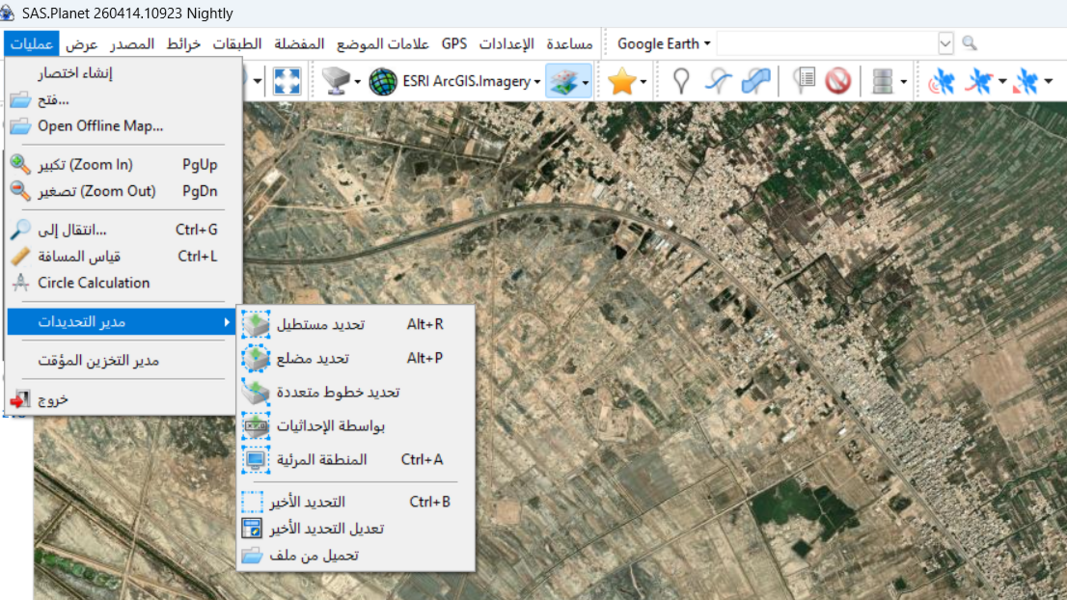
Task: Click the yellow star favorites icon
Action: click(x=621, y=81)
